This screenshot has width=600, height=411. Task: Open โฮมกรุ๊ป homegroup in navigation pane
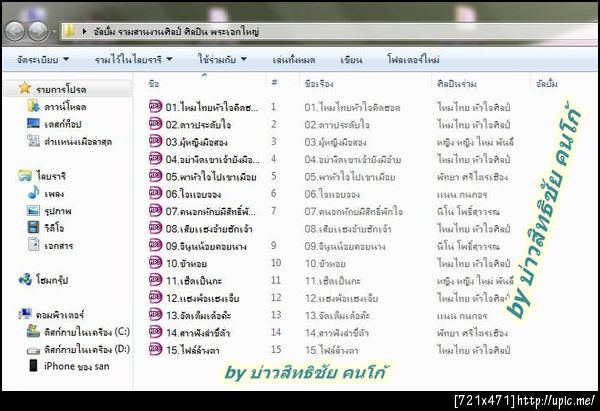52,280
